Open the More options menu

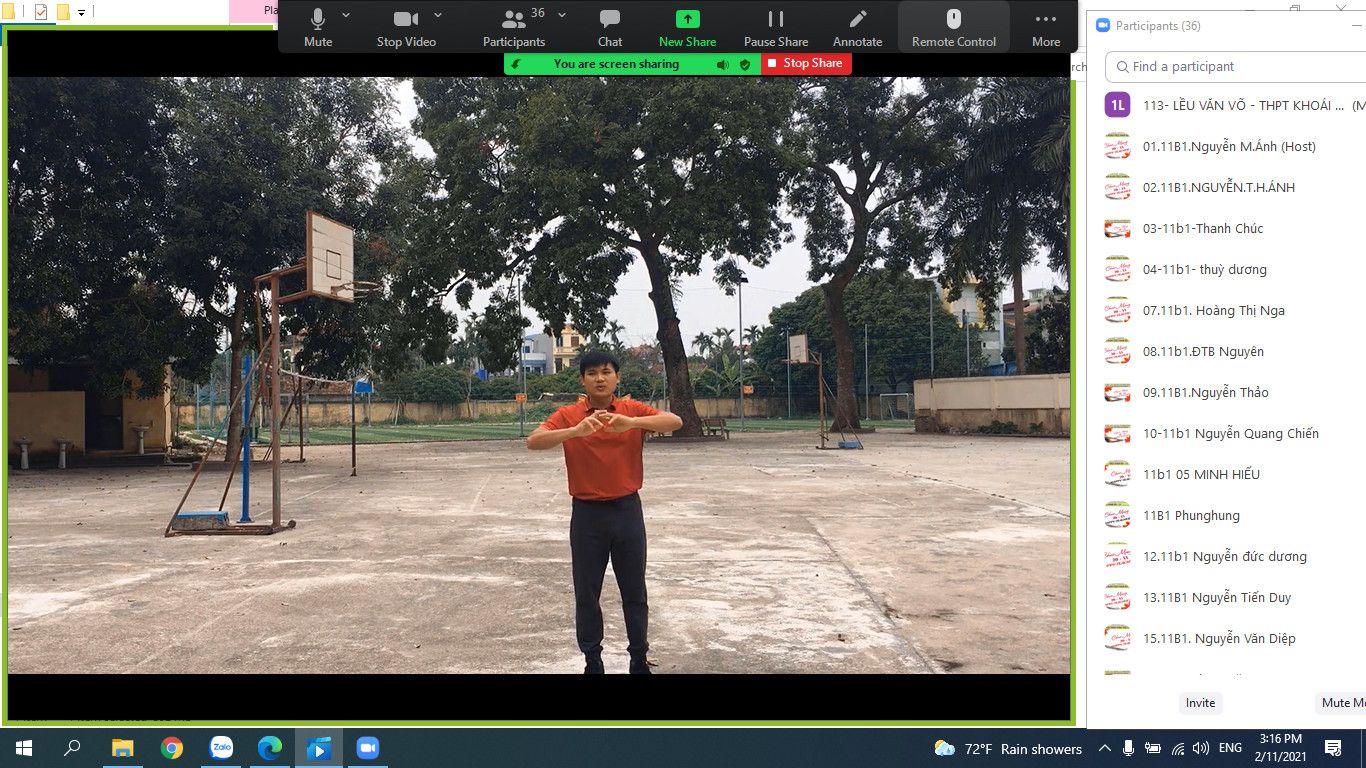(1046, 27)
